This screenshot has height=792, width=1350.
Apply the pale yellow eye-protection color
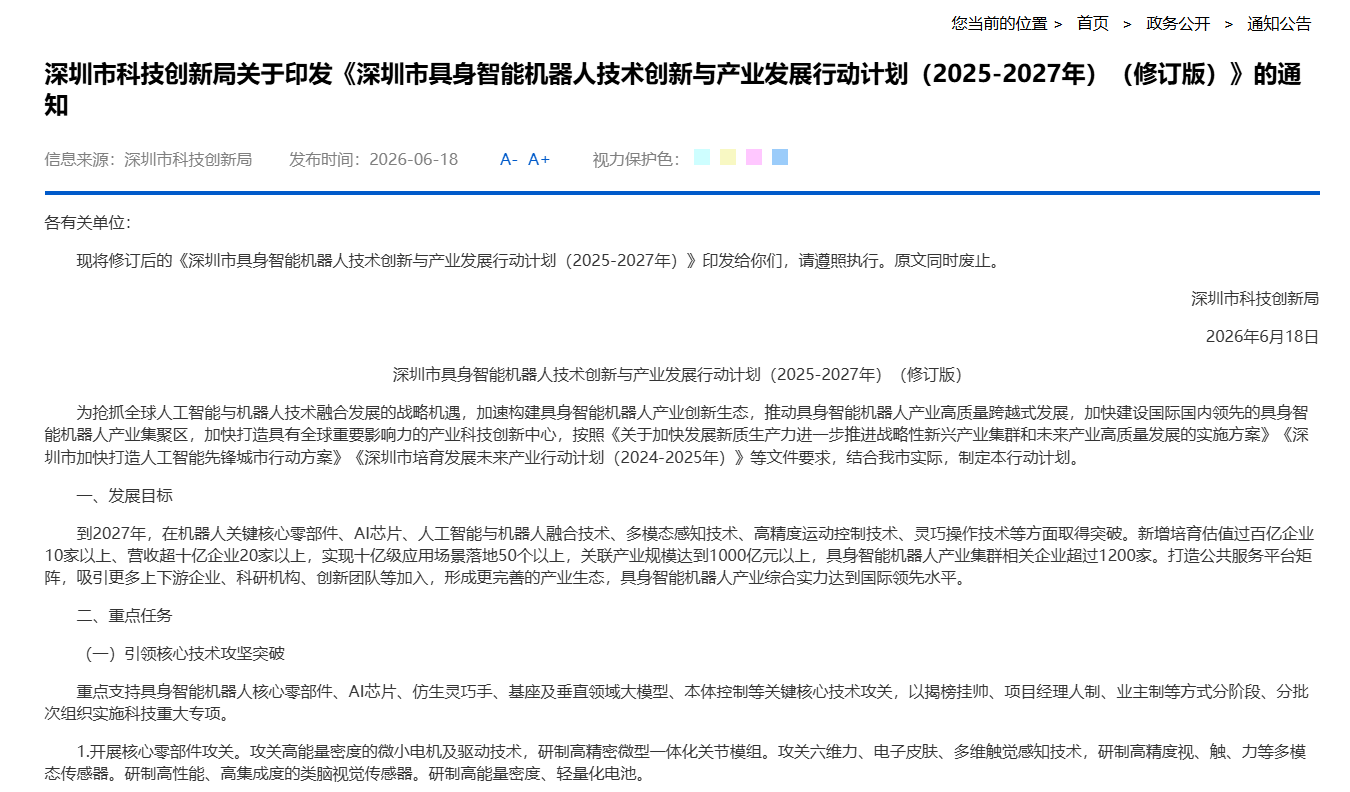point(728,157)
